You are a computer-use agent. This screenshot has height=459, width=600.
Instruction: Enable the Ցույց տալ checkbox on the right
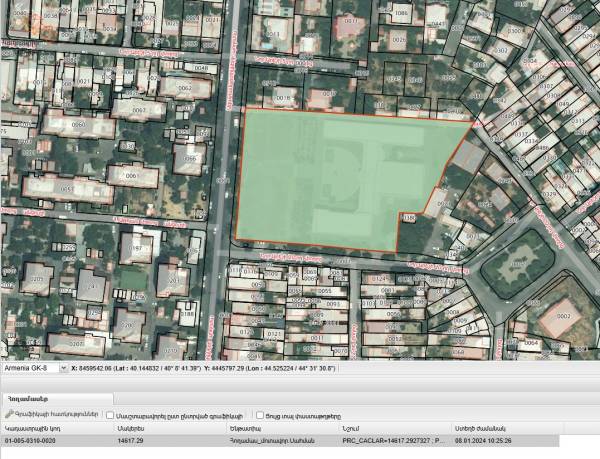tap(260, 414)
